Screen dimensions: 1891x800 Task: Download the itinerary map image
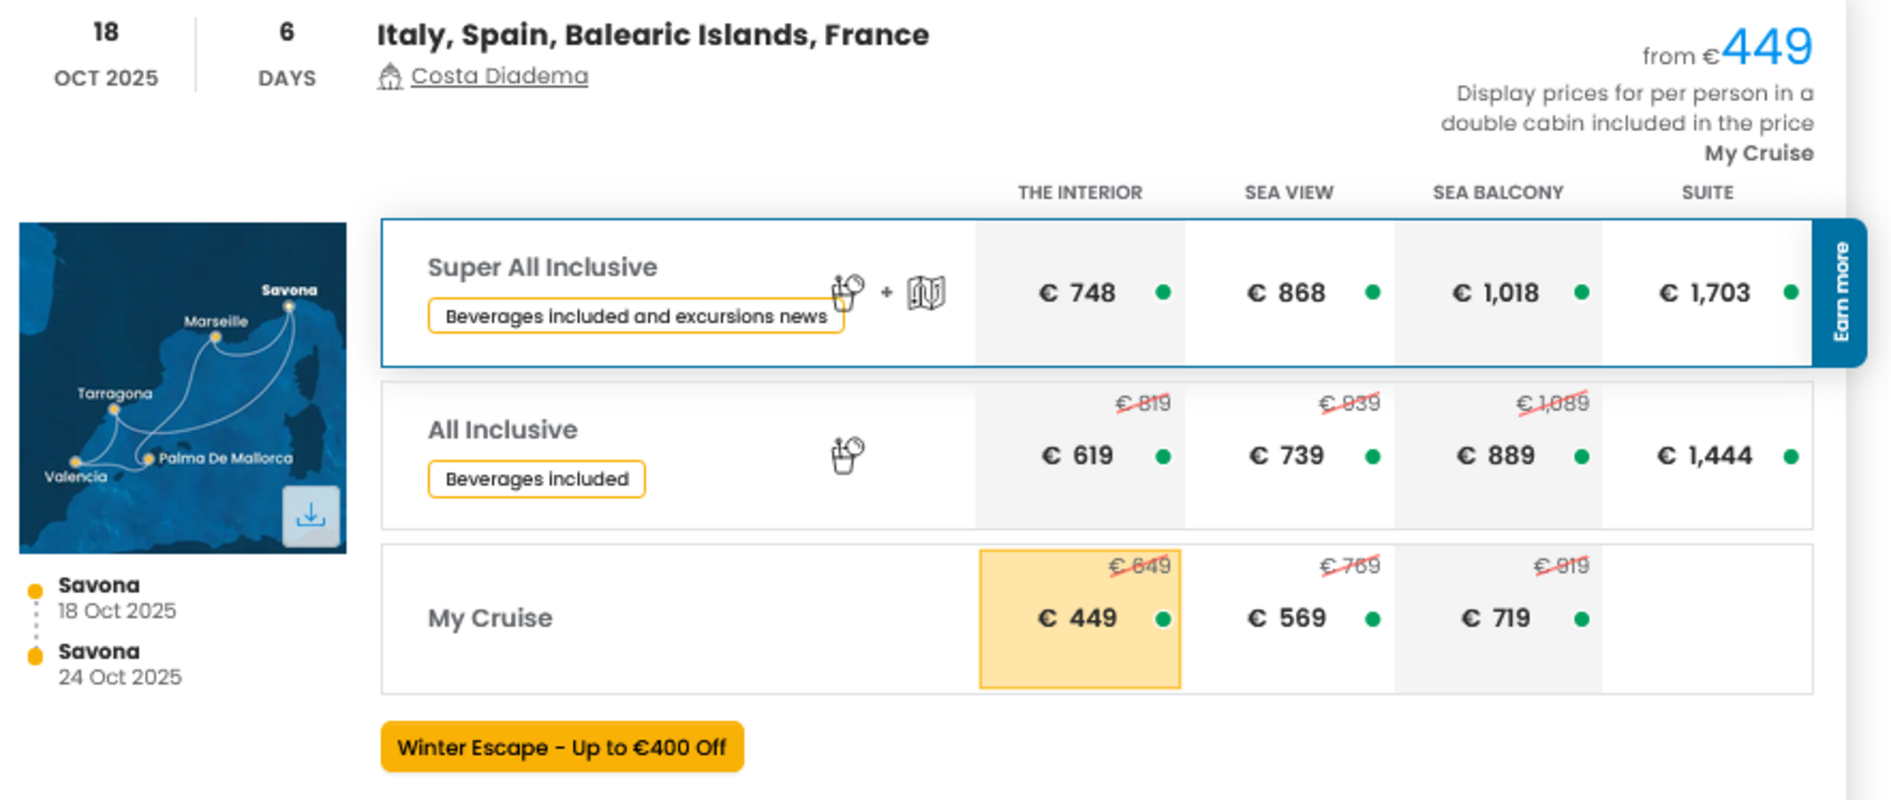(x=311, y=516)
